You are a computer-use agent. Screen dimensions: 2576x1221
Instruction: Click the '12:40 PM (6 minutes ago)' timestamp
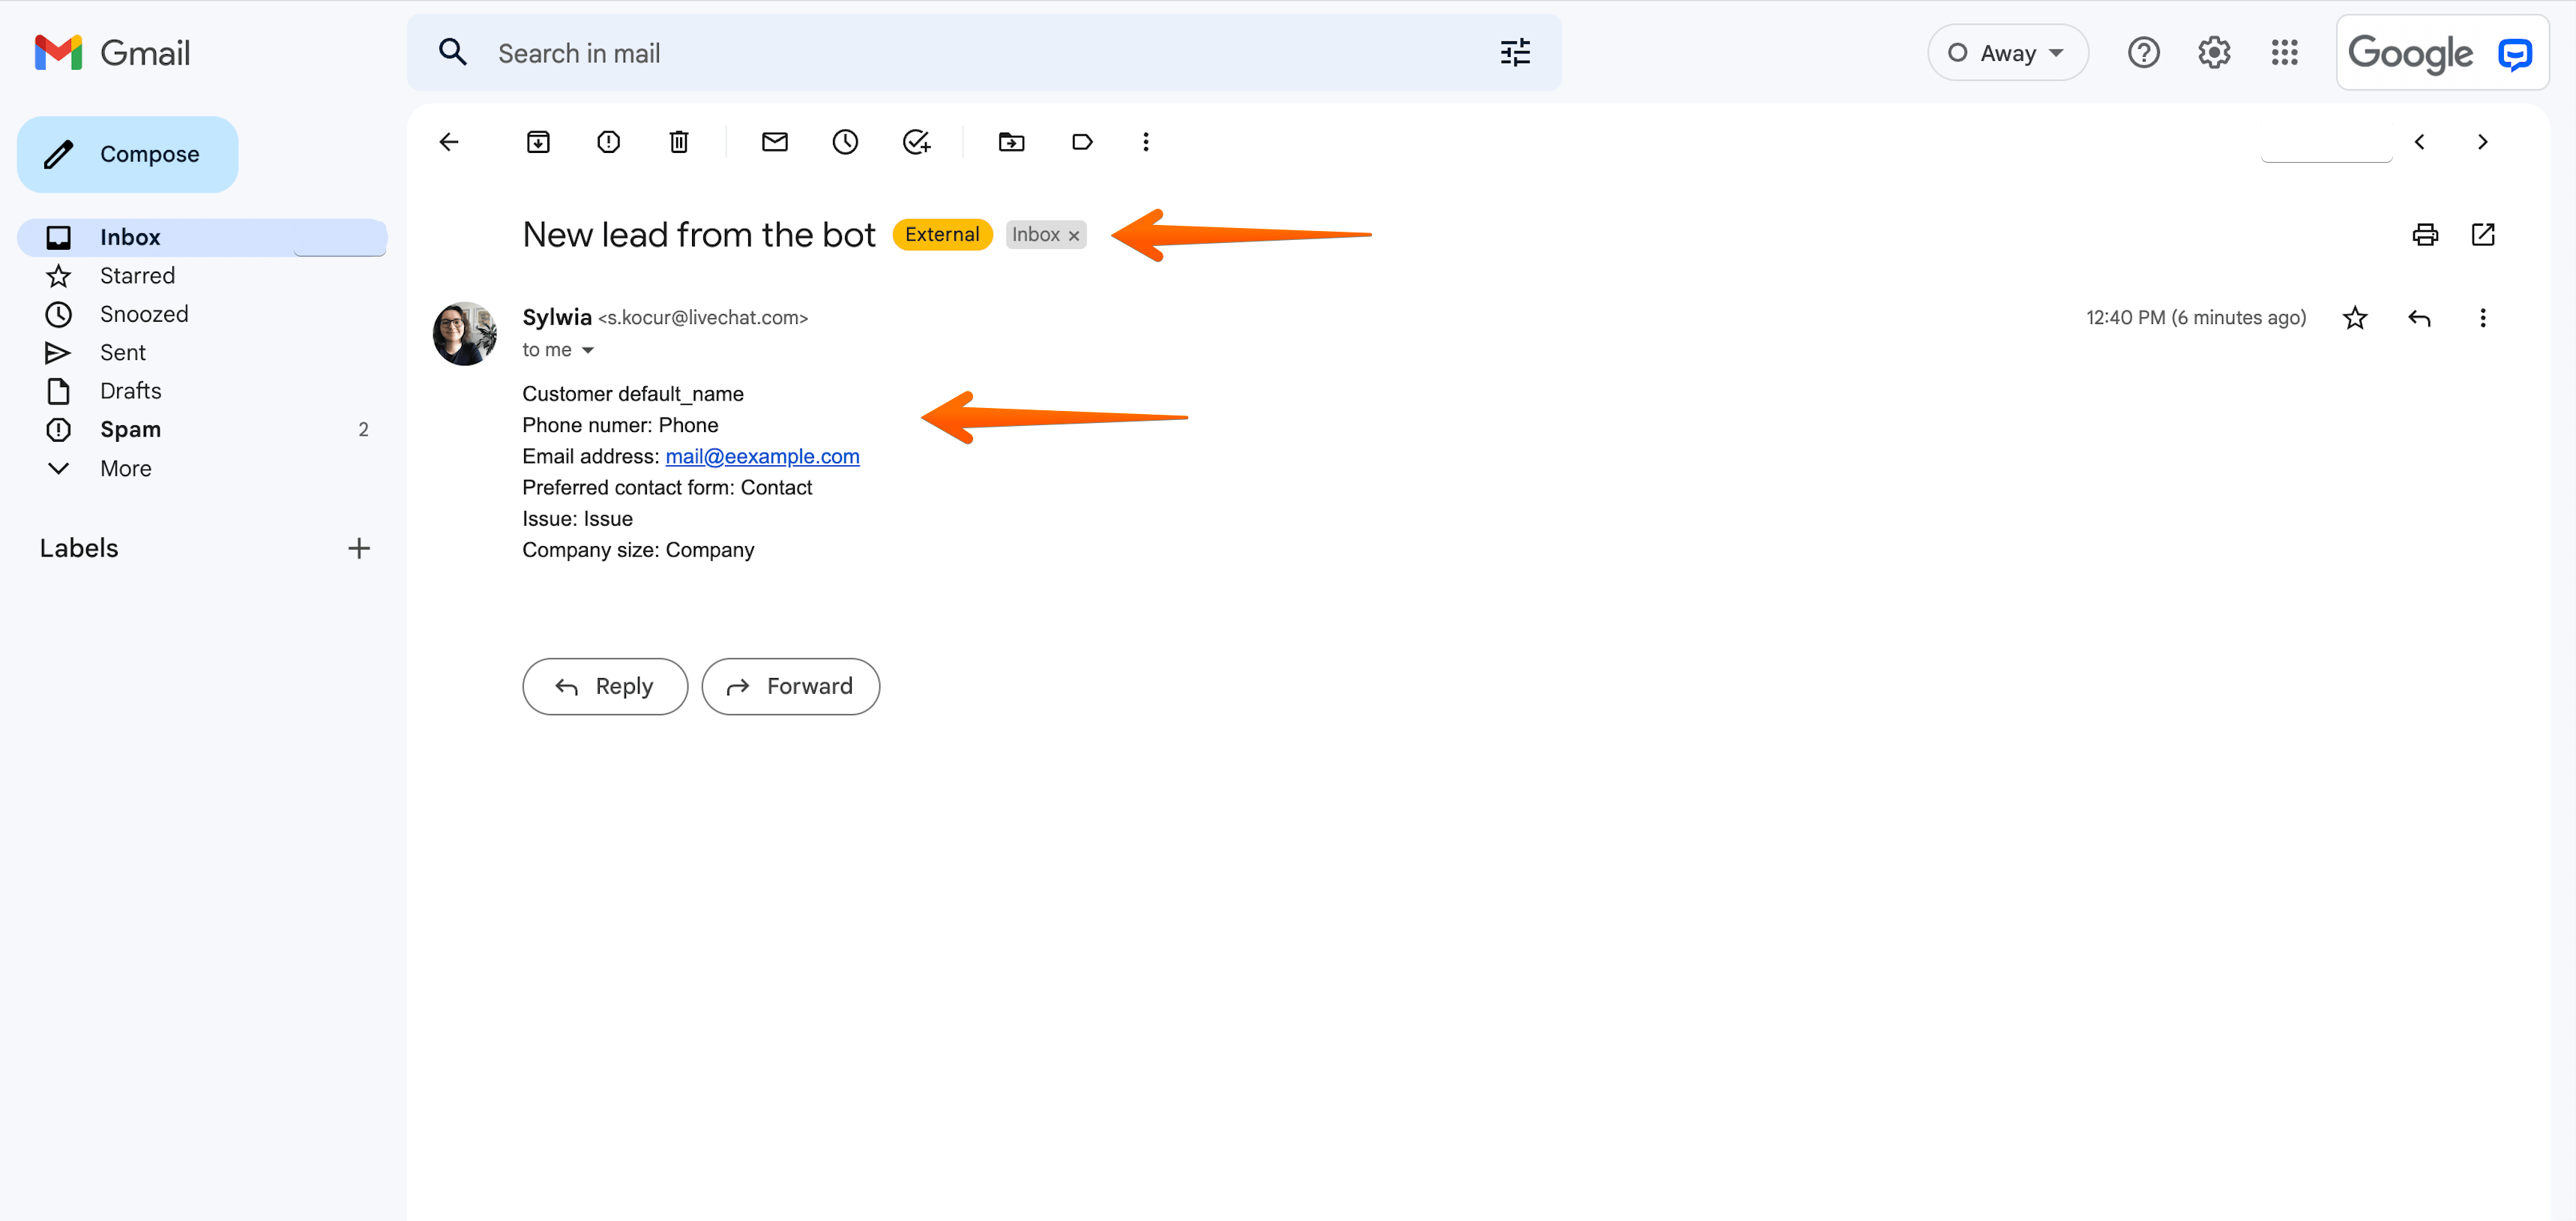[x=2196, y=318]
